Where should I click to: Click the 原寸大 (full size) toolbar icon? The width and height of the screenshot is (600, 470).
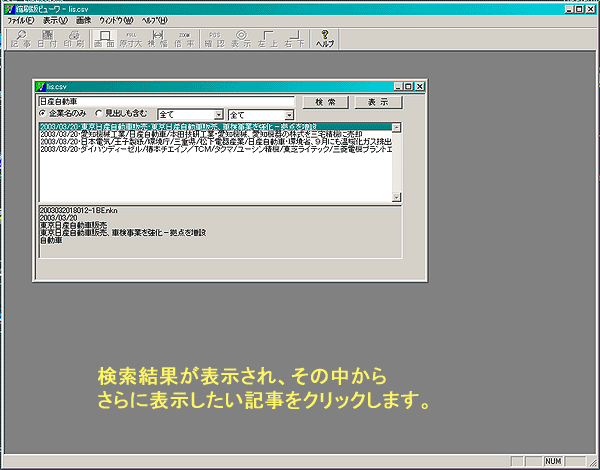point(129,38)
